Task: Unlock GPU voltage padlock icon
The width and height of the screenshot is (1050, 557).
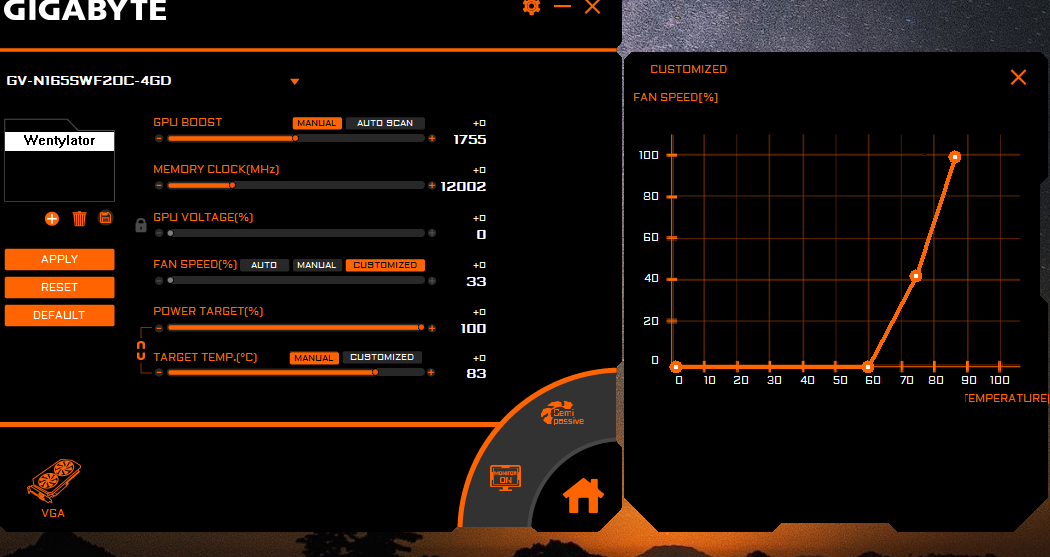Action: (x=141, y=225)
